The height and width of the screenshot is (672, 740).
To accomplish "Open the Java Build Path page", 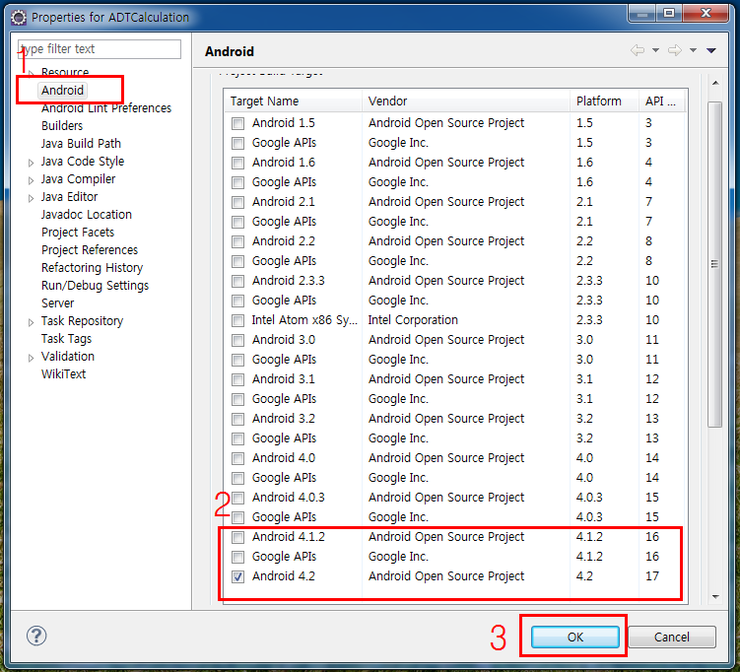I will [81, 143].
